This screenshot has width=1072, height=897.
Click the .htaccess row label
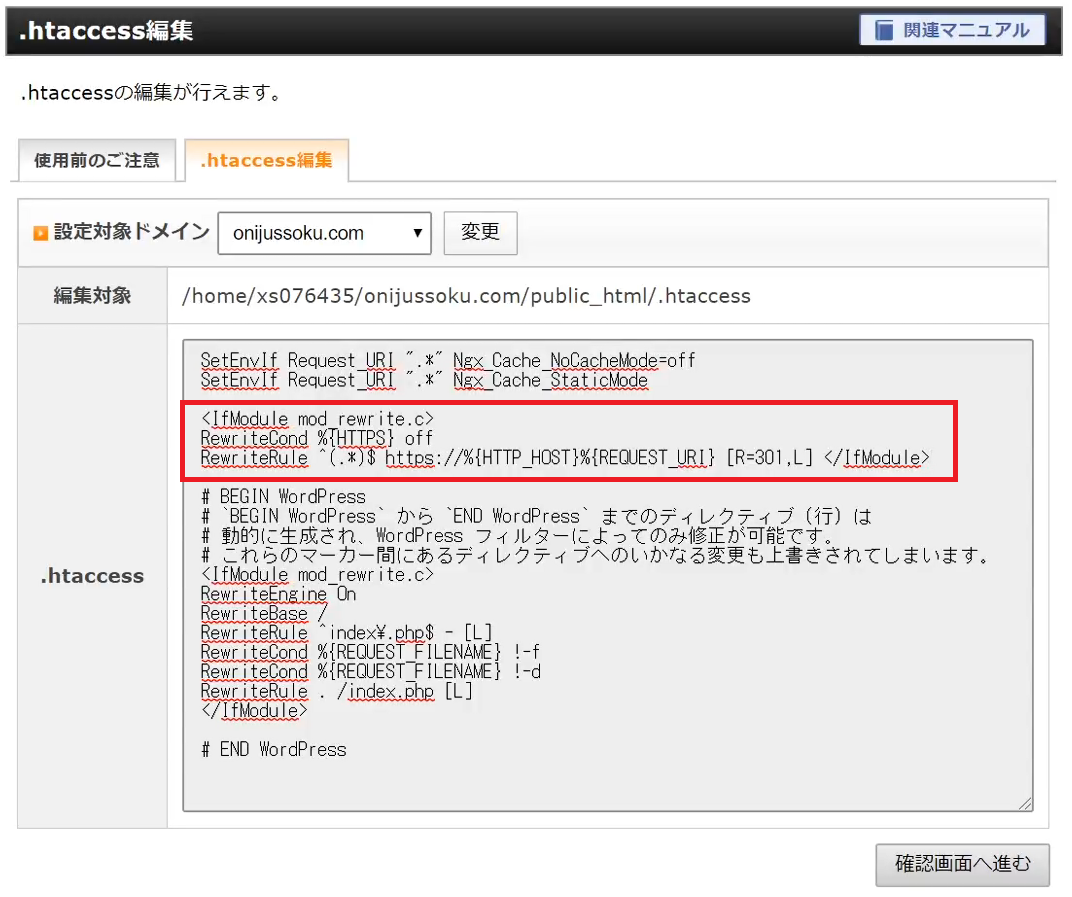(92, 576)
